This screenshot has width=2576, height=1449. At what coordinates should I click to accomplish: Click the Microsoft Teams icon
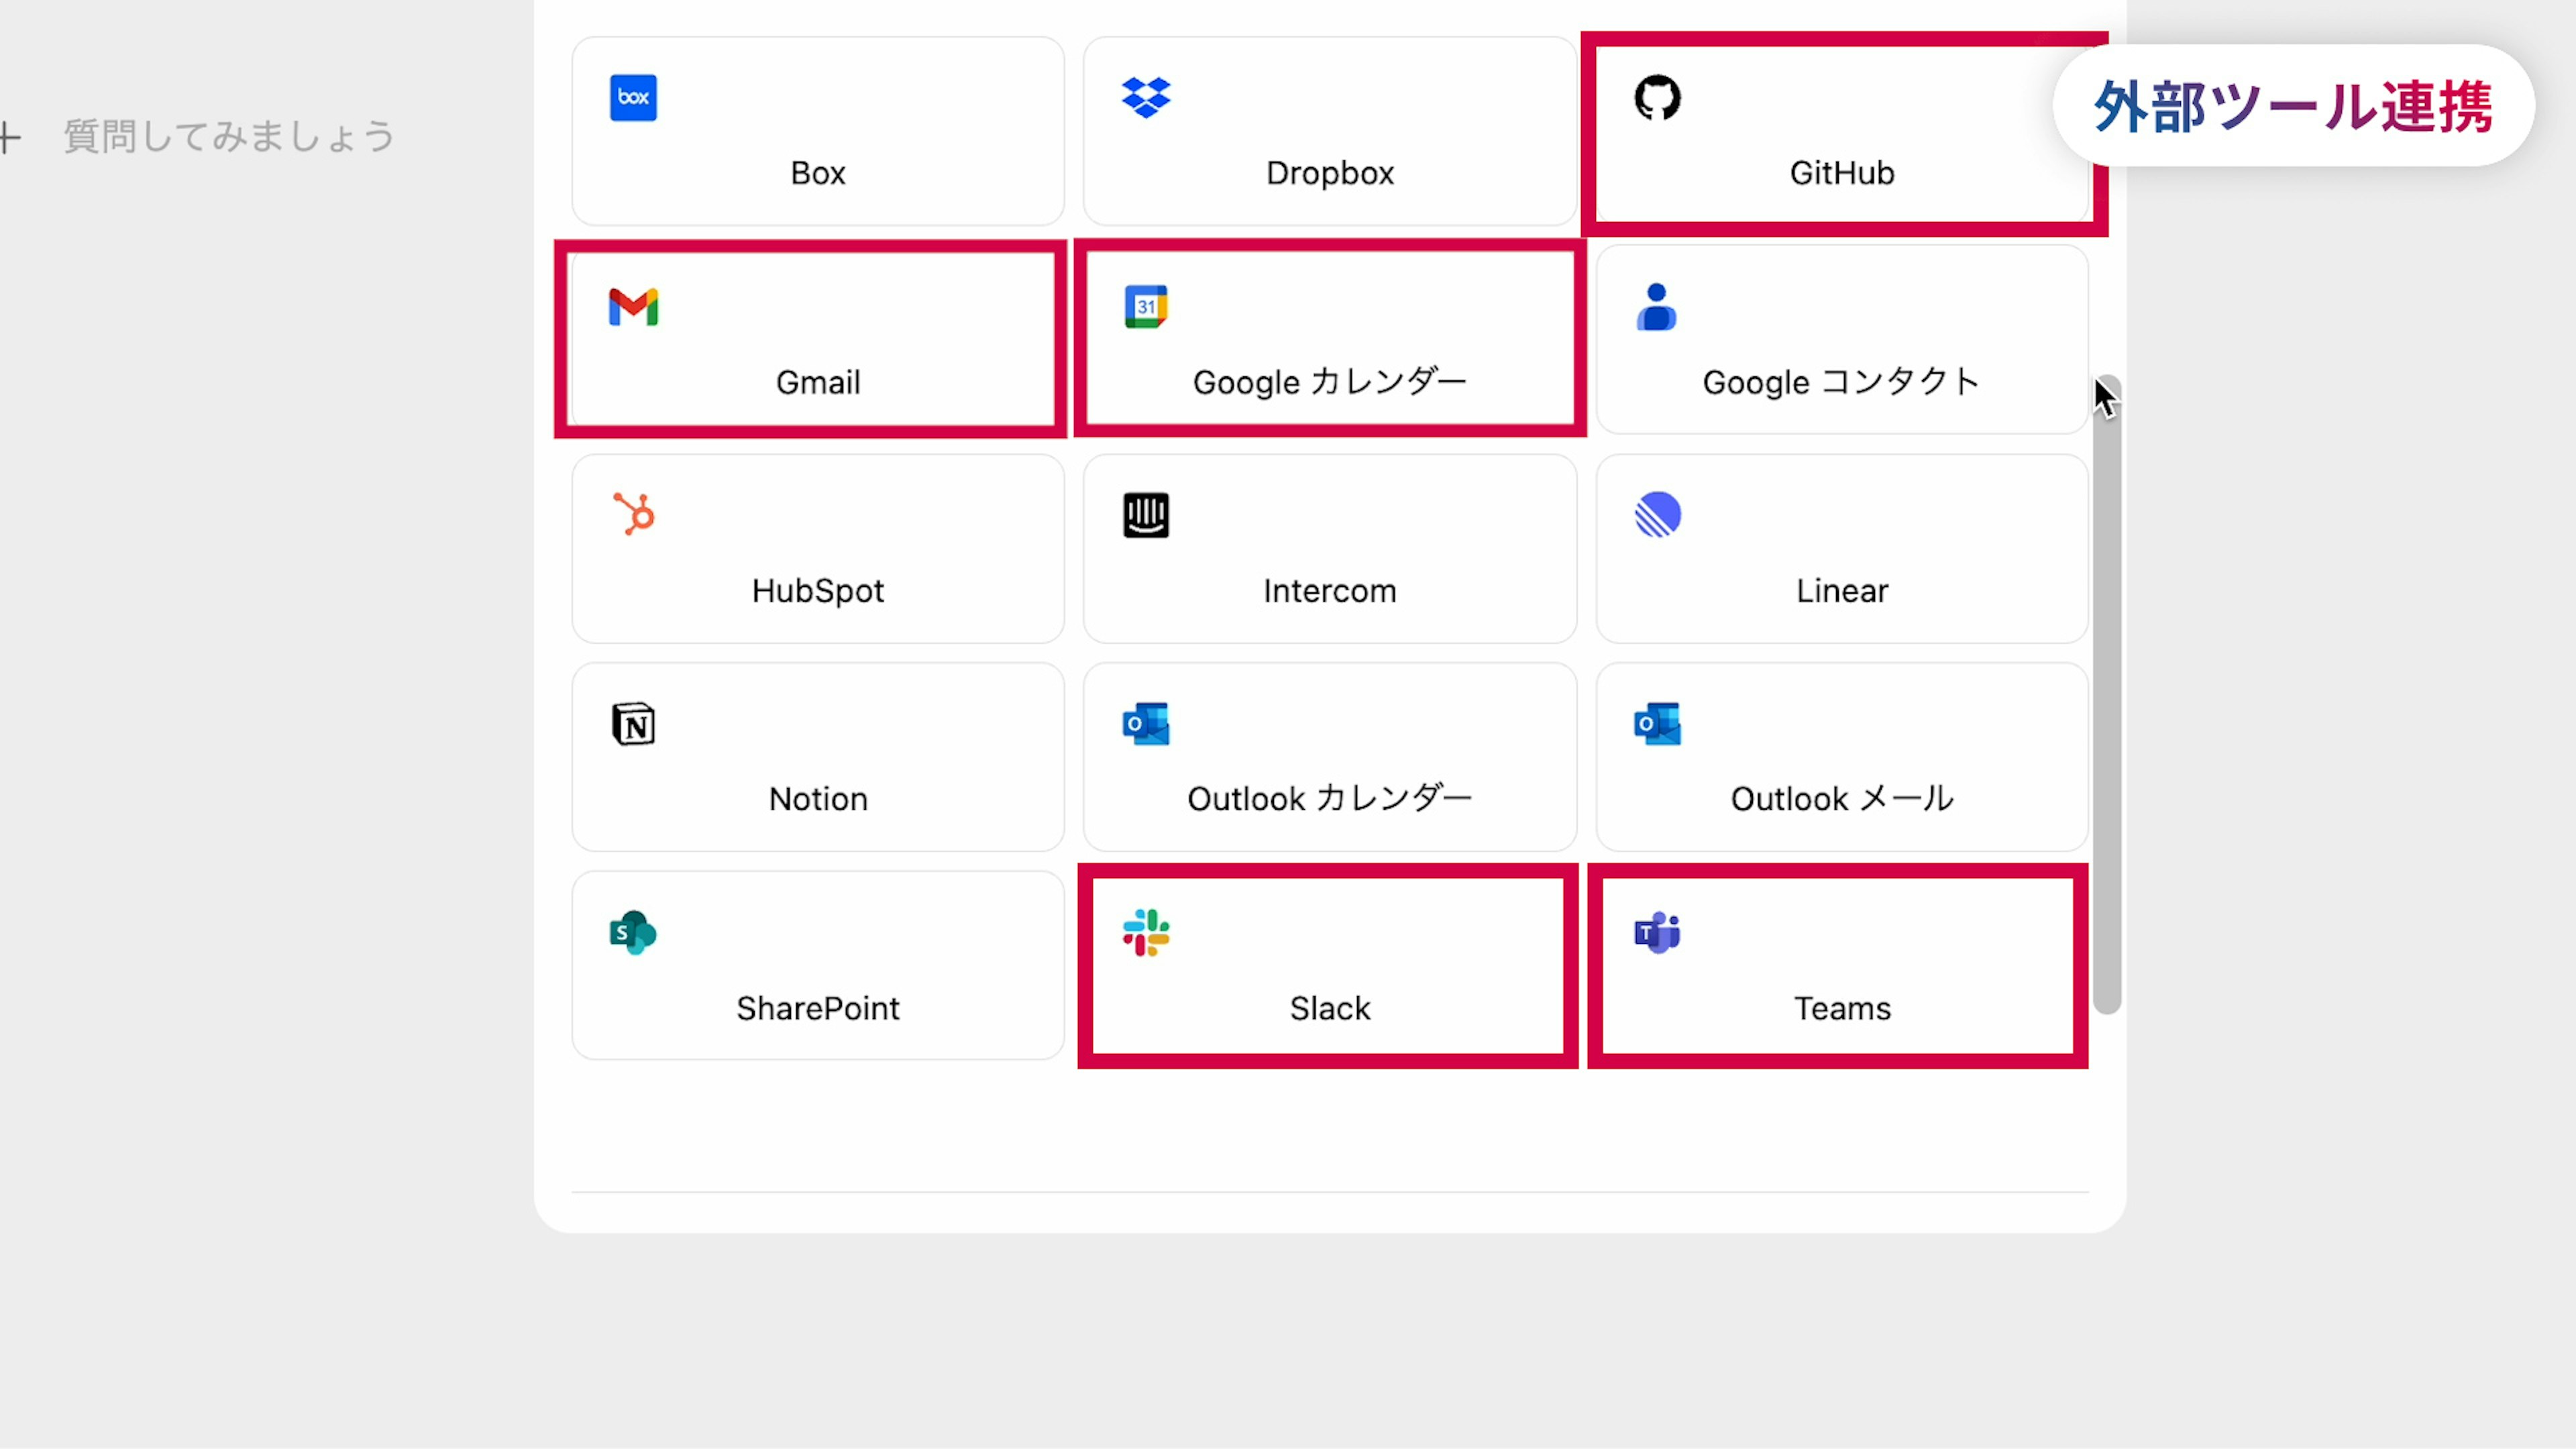click(x=1657, y=933)
